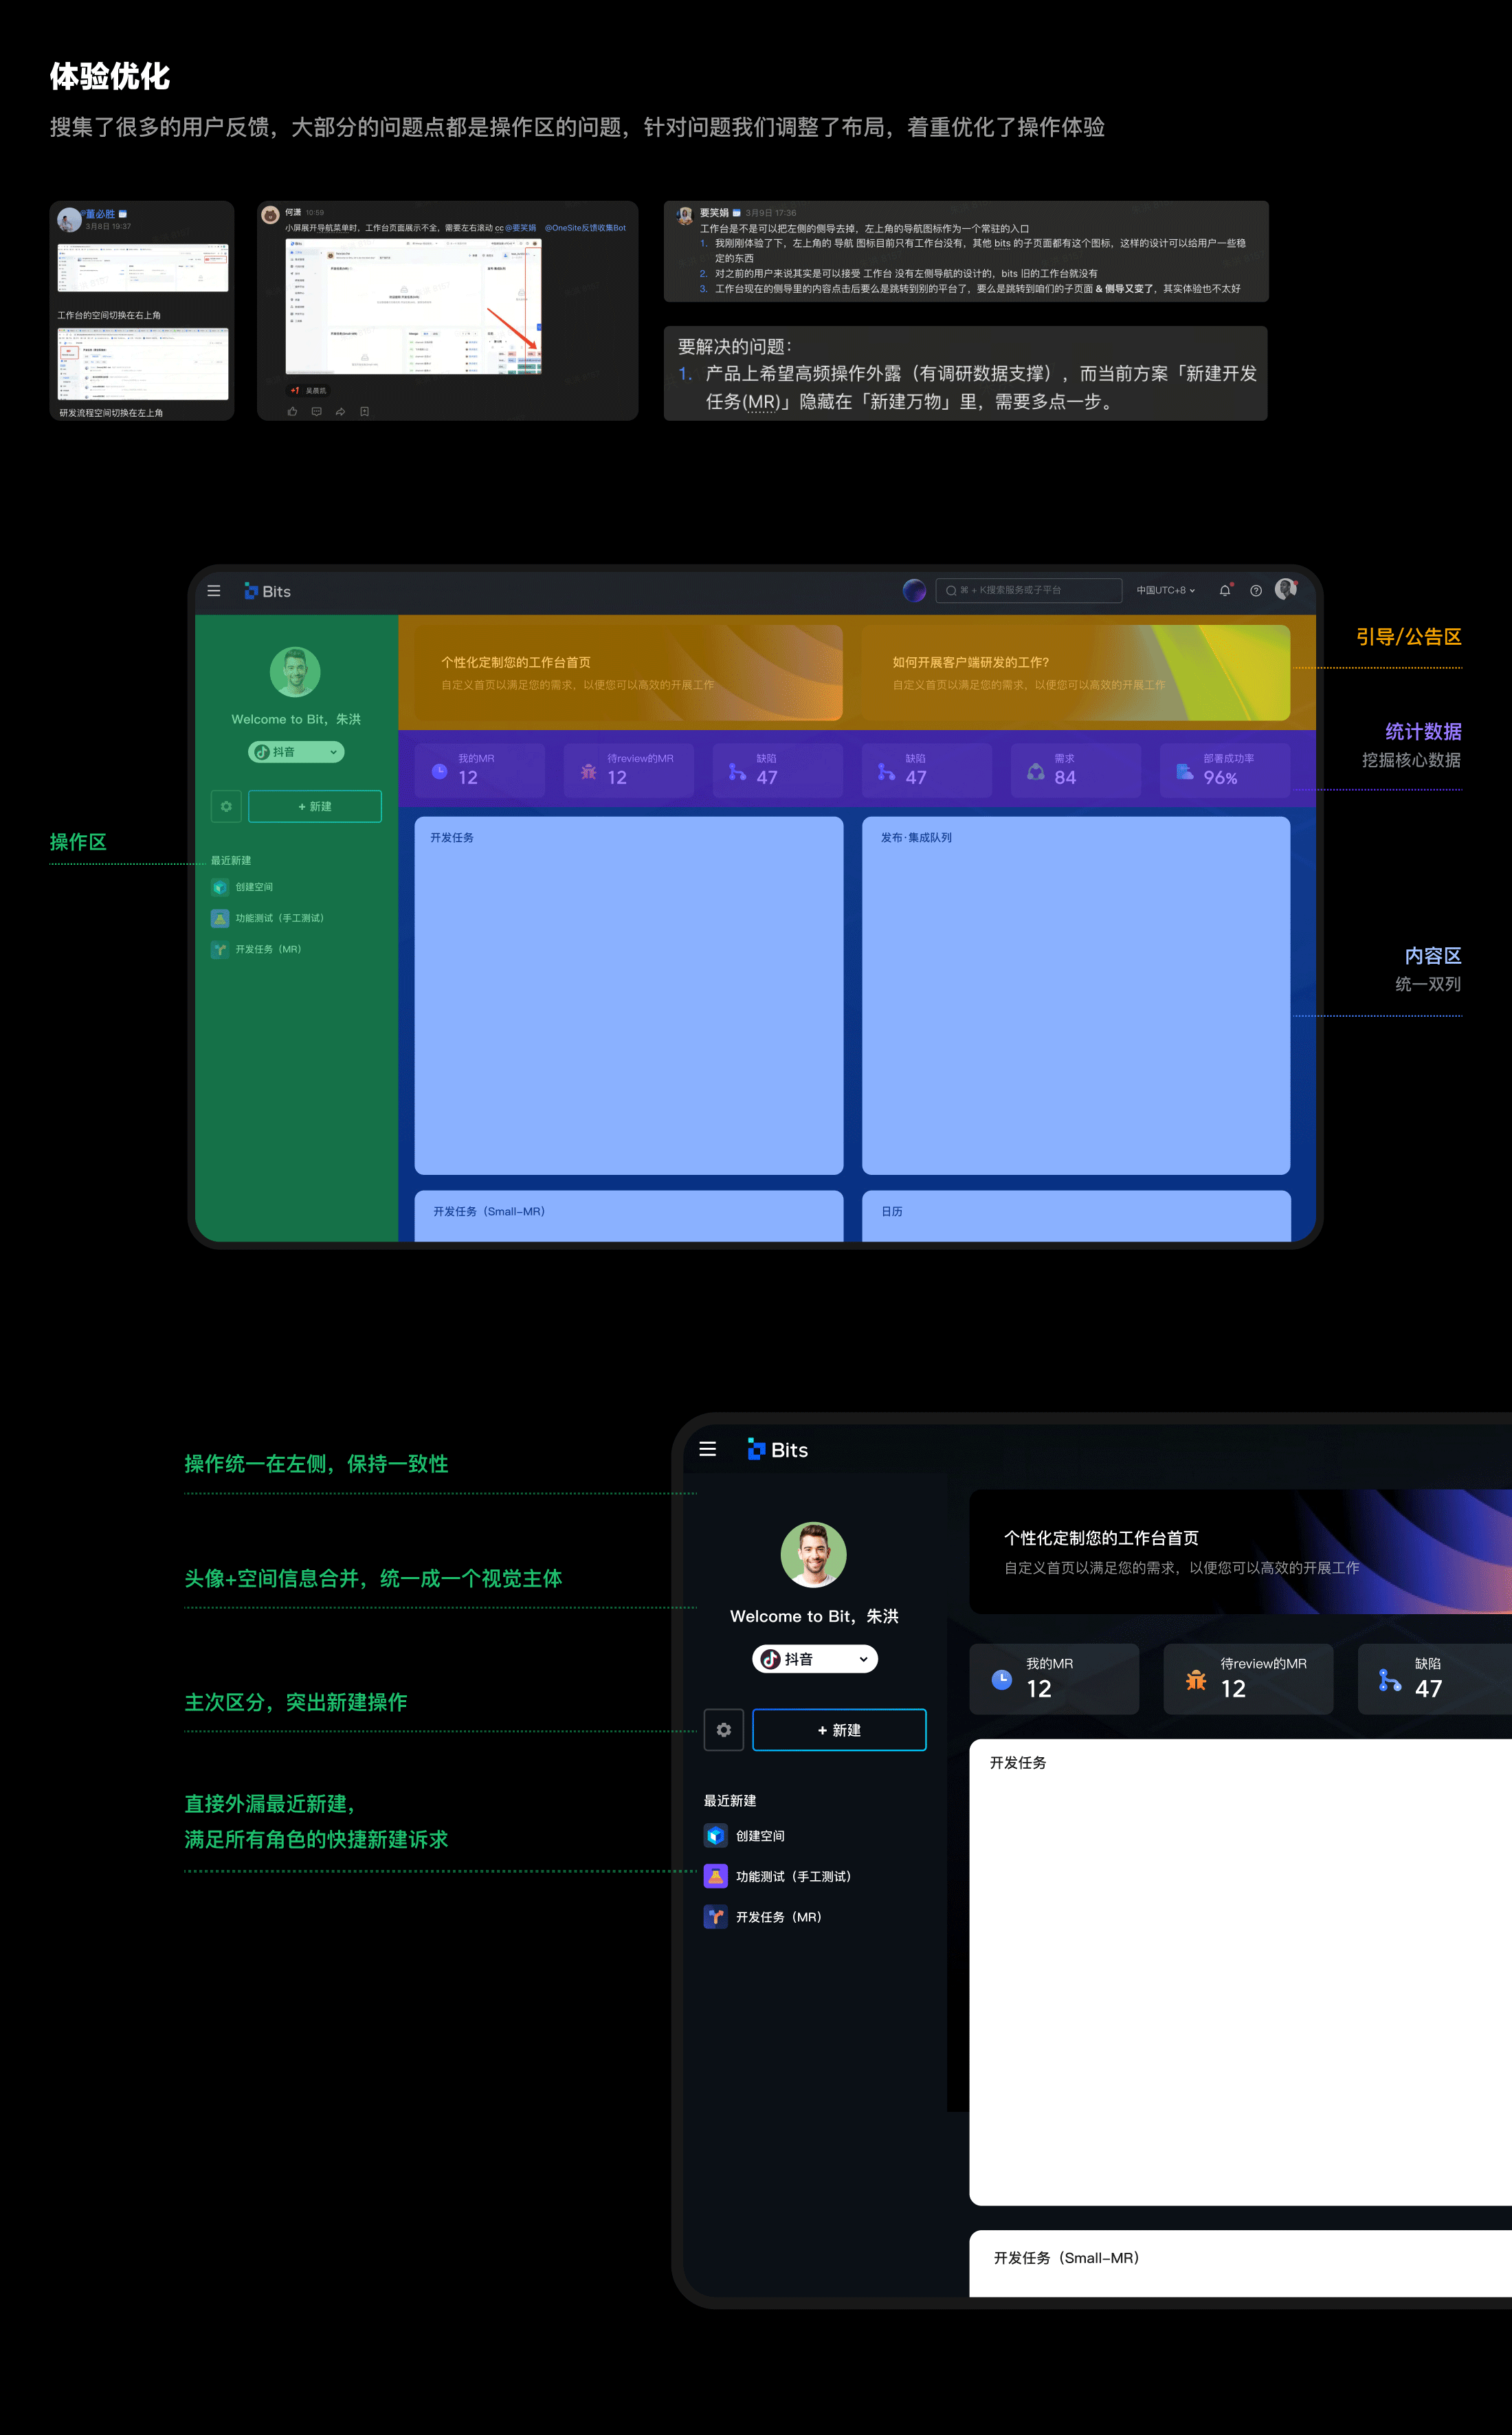This screenshot has height=2435, width=1512.
Task: Expand 抖音 space dropdown in dark mockup
Action: pos(815,1659)
